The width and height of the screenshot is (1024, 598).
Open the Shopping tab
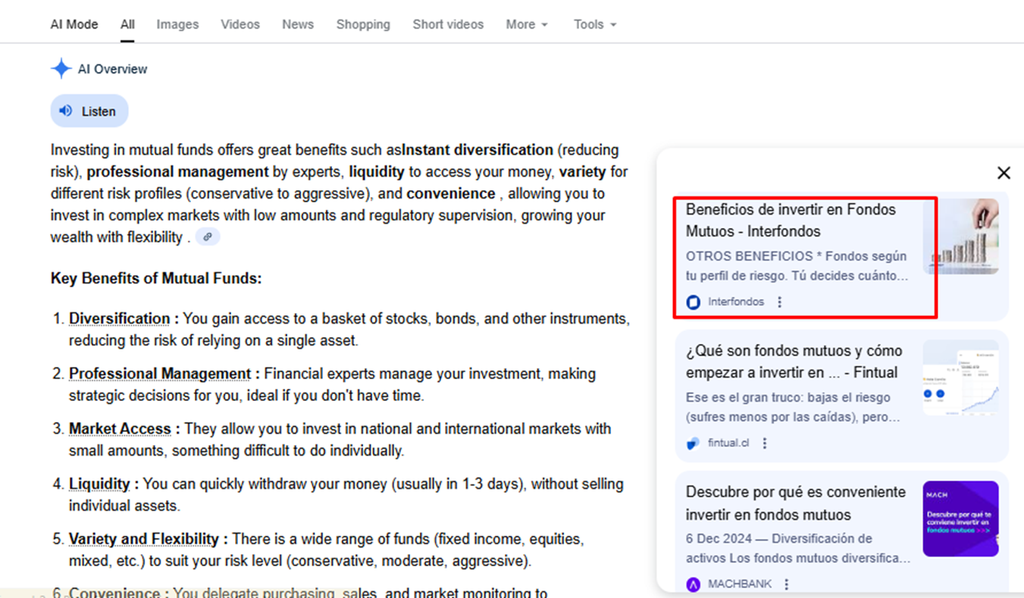[x=363, y=24]
